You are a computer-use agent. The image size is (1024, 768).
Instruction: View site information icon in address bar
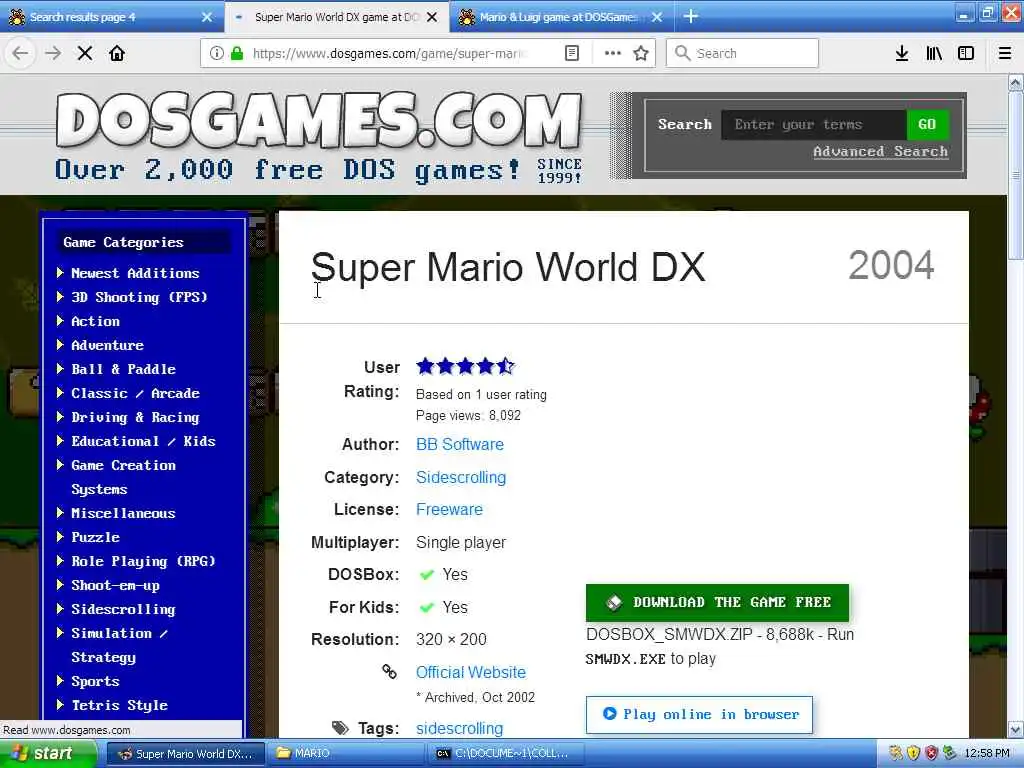(217, 54)
